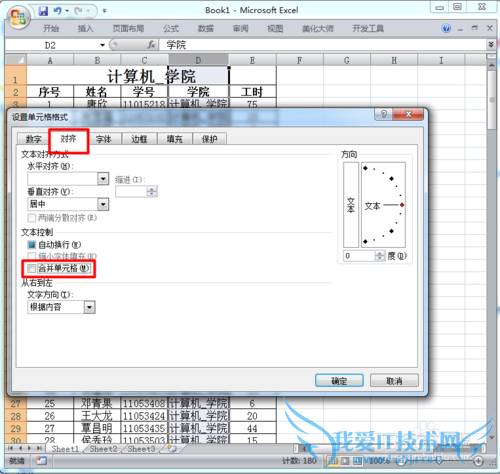The image size is (500, 474).
Task: Open the round Office button menu
Action: (x=18, y=17)
